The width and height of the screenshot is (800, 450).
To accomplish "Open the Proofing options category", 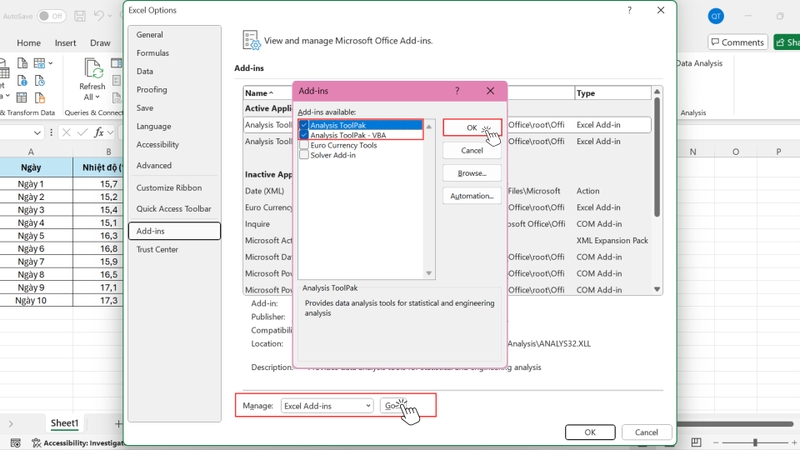I will pos(174,90).
